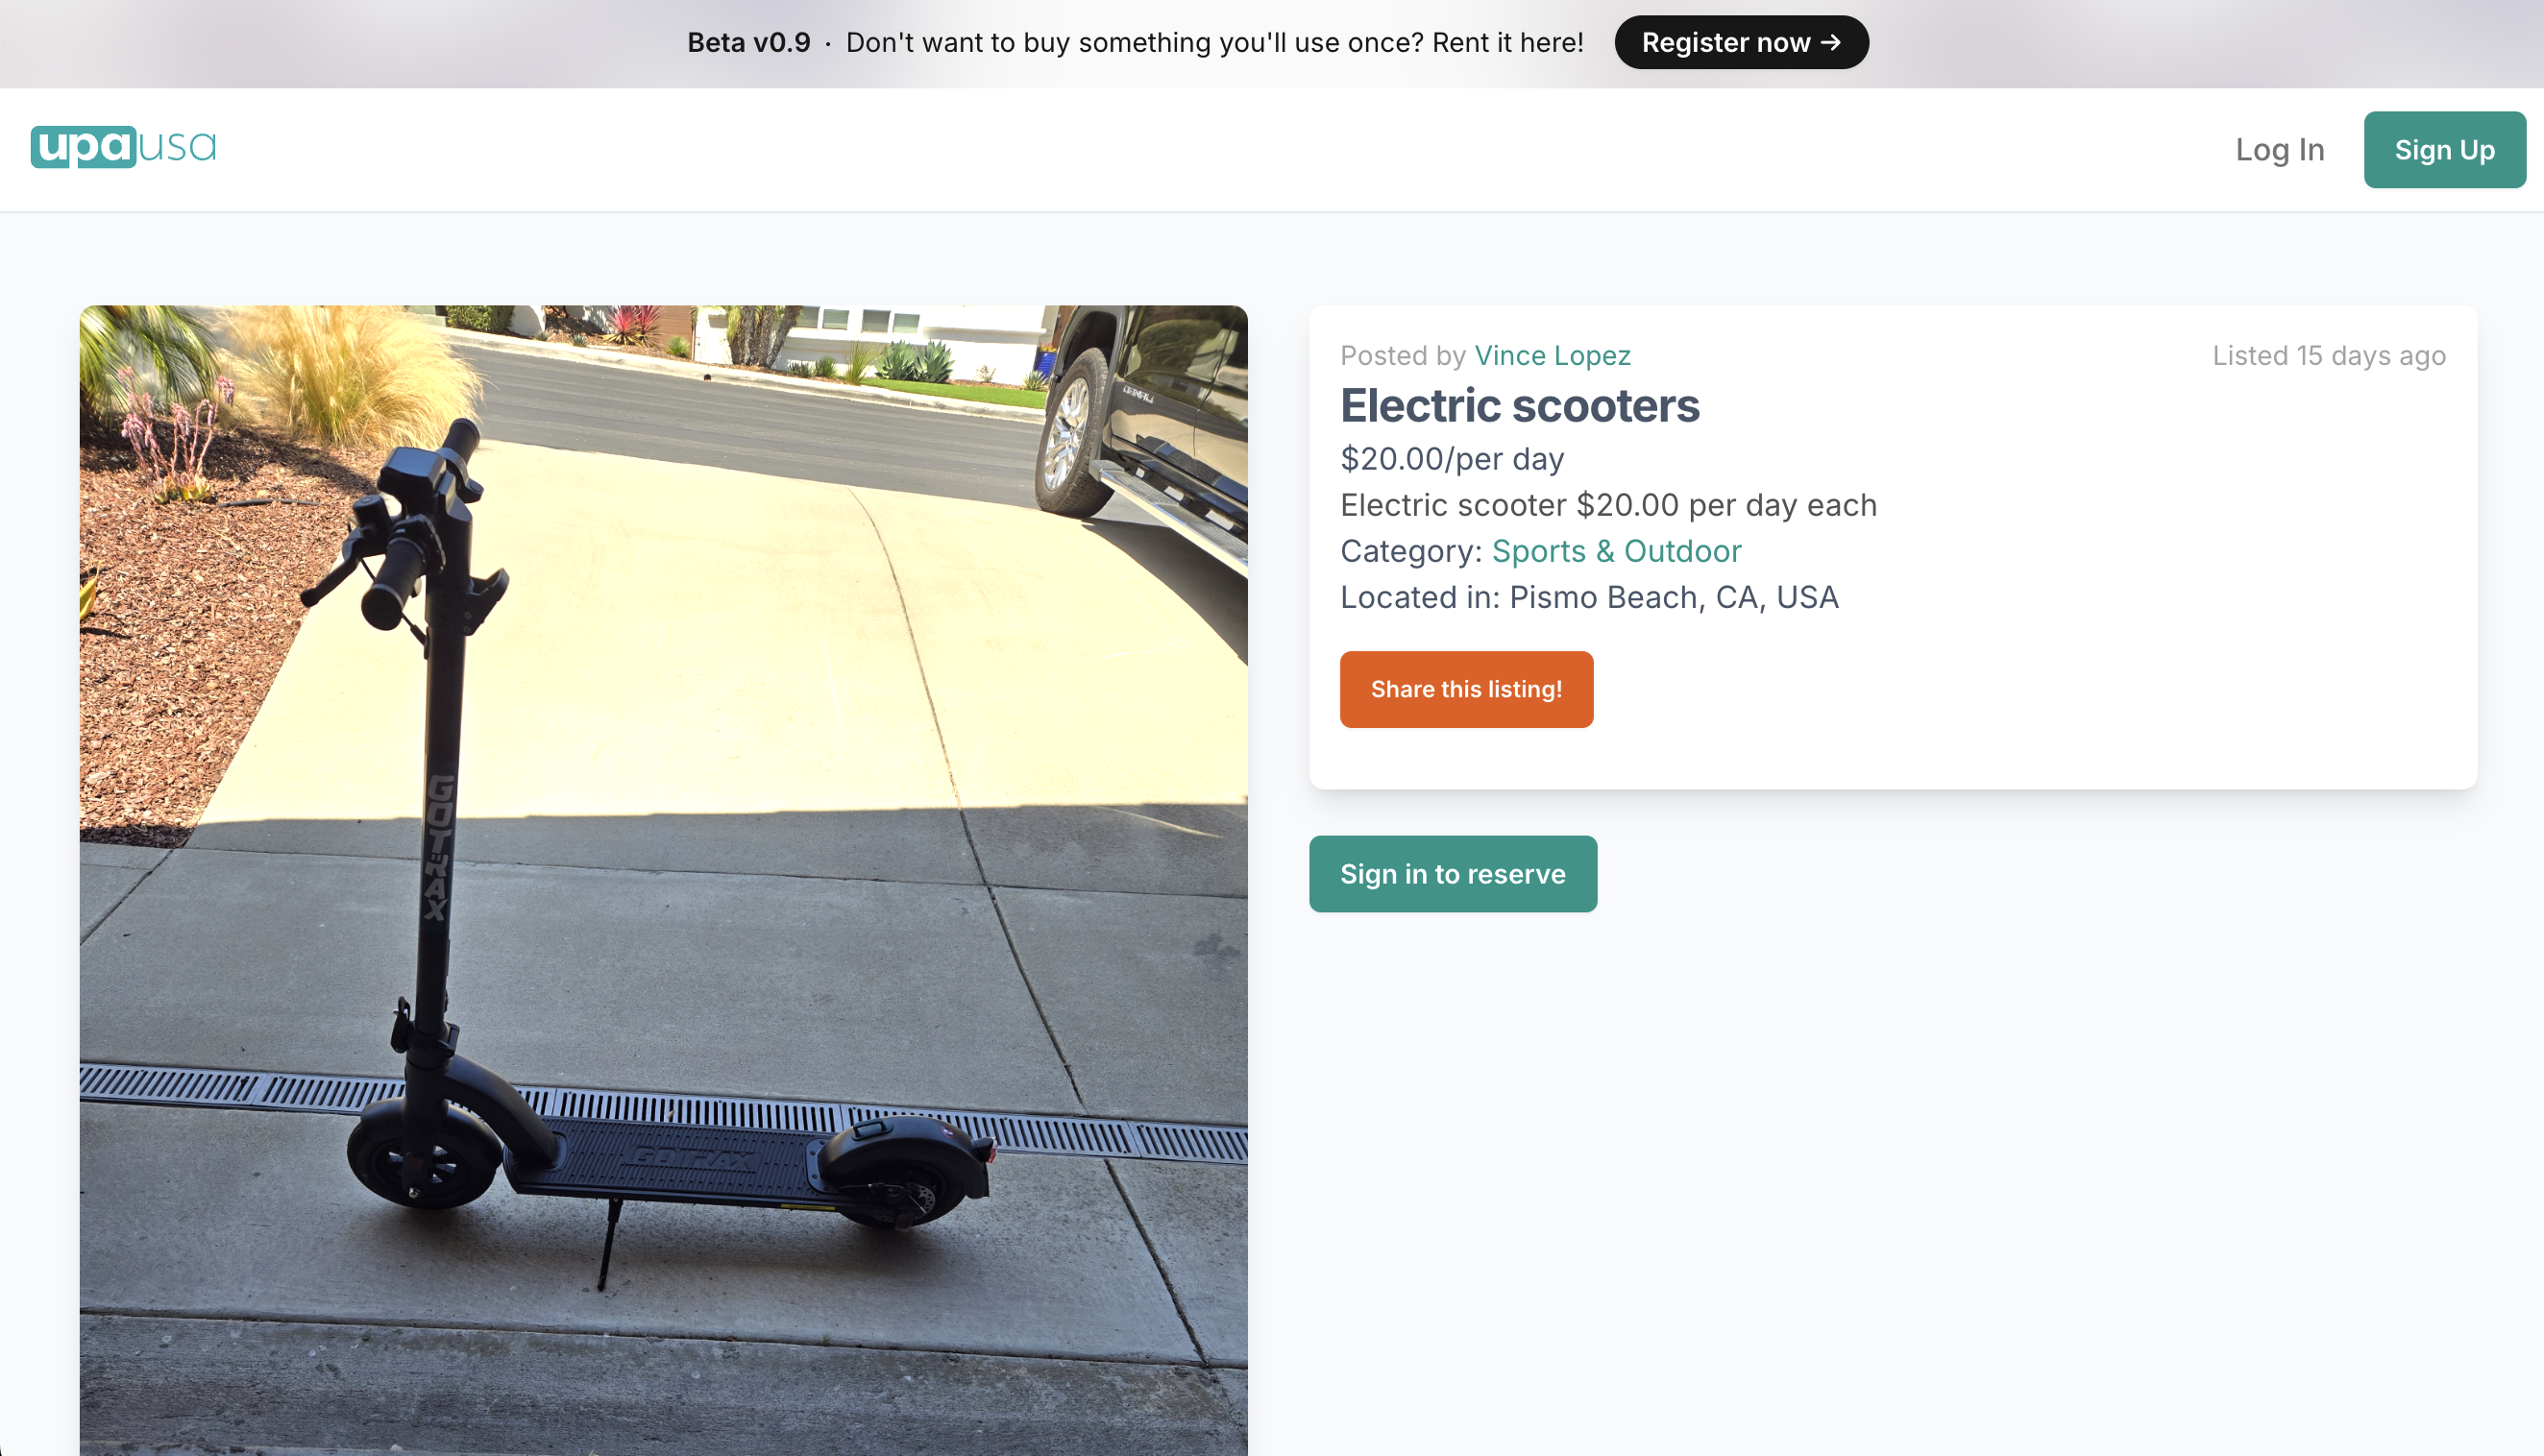2544x1456 pixels.
Task: Open the Log In page
Action: [x=2279, y=149]
